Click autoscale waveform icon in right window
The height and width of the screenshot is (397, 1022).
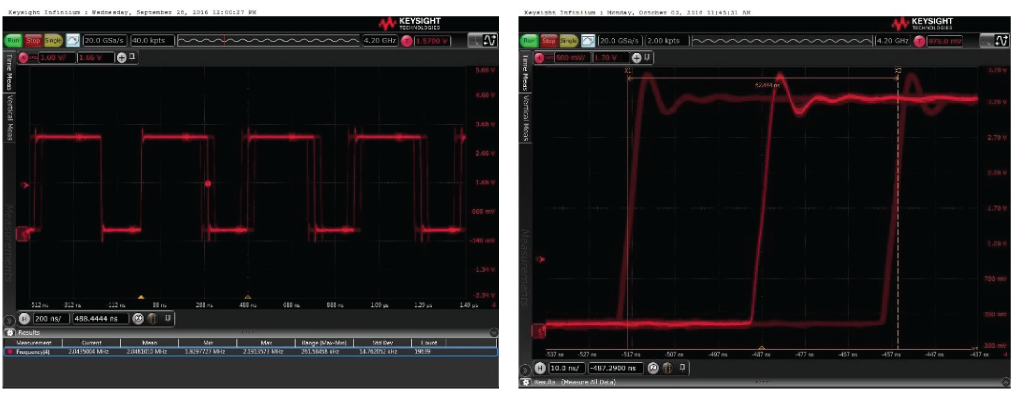click(587, 40)
